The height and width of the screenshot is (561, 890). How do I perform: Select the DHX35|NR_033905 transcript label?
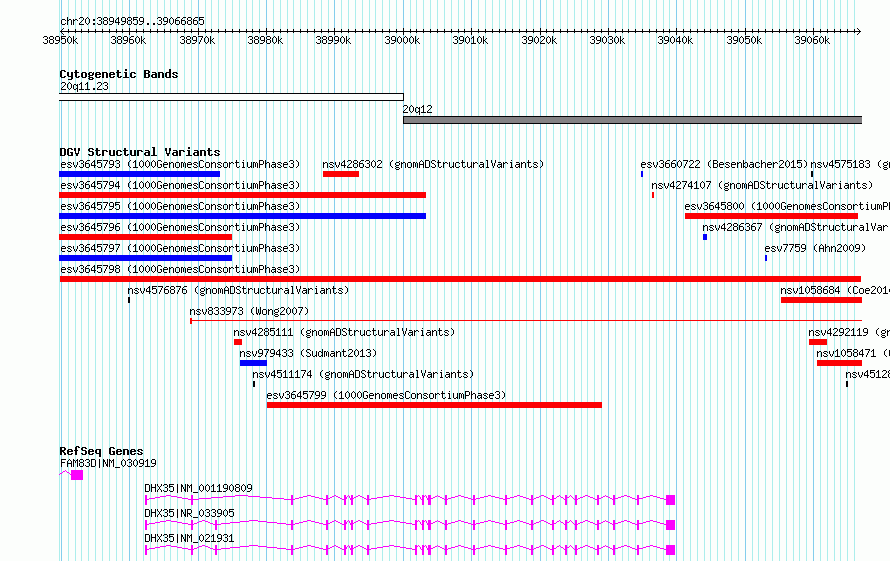189,513
